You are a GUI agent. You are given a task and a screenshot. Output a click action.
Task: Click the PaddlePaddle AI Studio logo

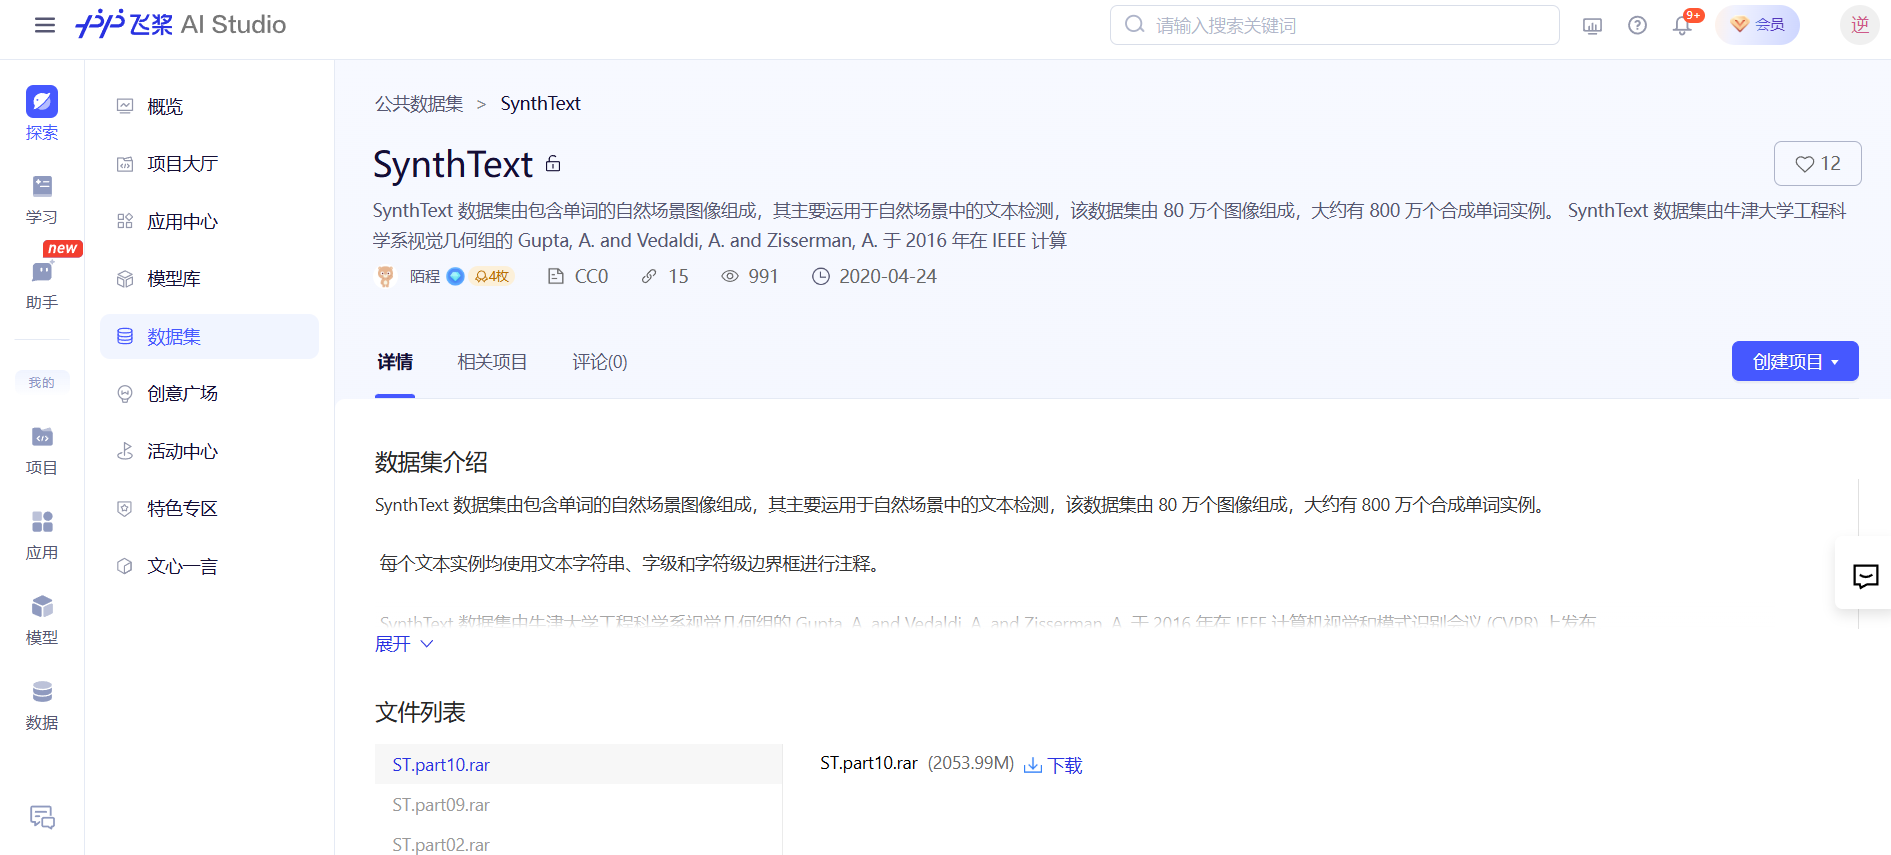point(181,24)
